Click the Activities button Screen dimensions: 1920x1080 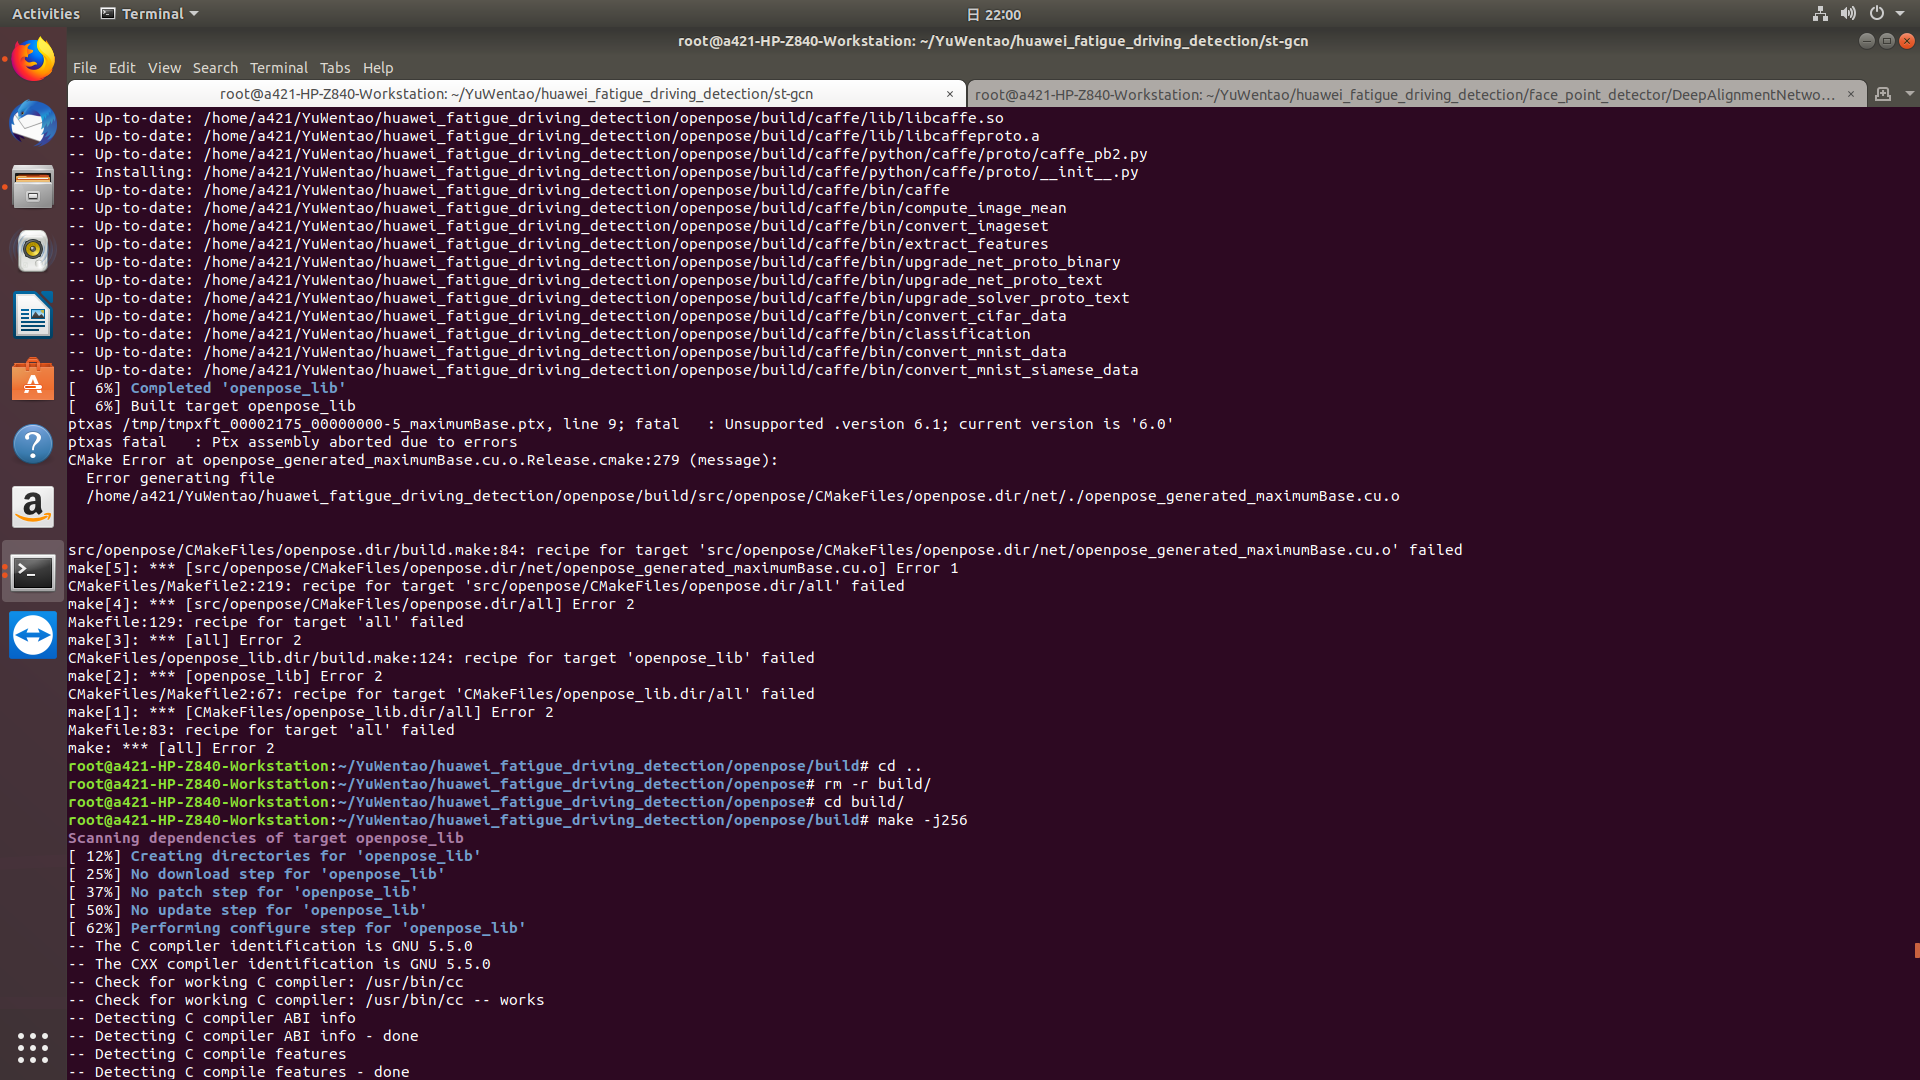pos(46,13)
